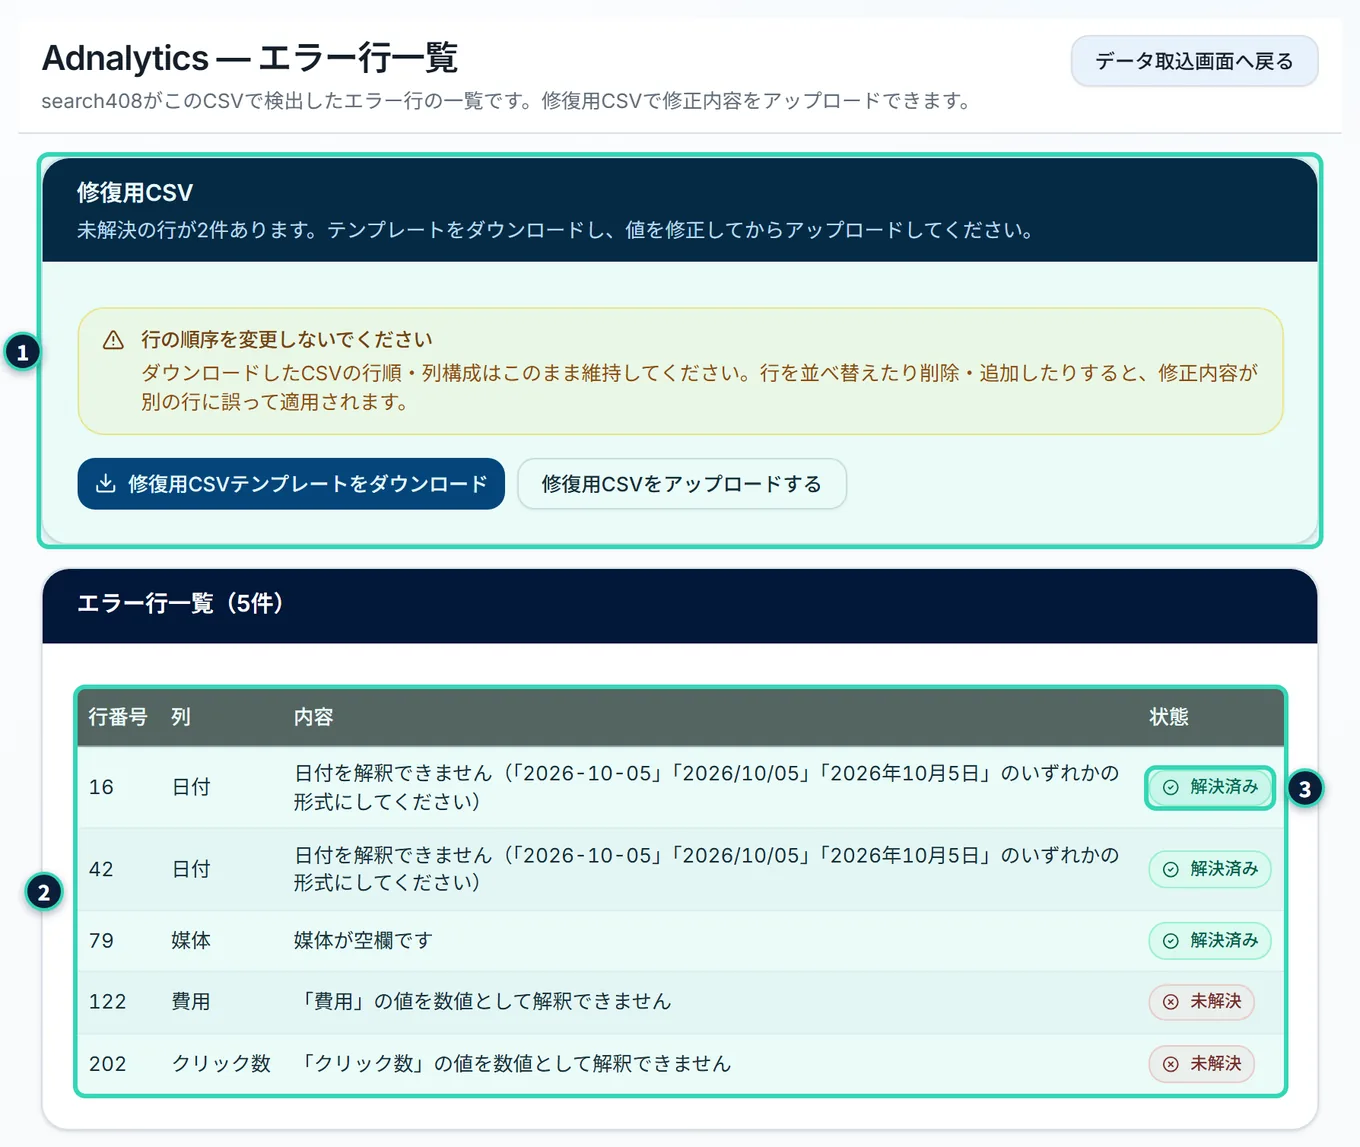
Task: Click checkmark icon in row 16 status
Action: tap(1170, 787)
